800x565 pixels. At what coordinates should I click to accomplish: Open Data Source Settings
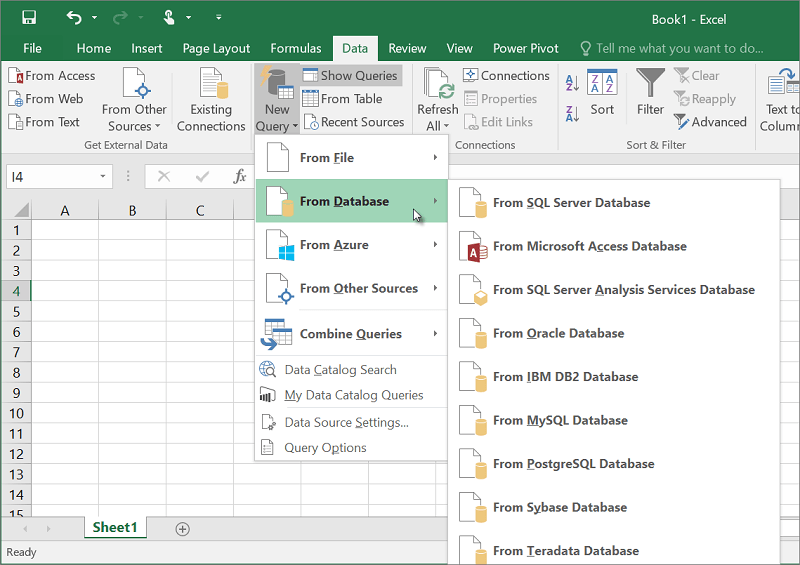(x=346, y=422)
